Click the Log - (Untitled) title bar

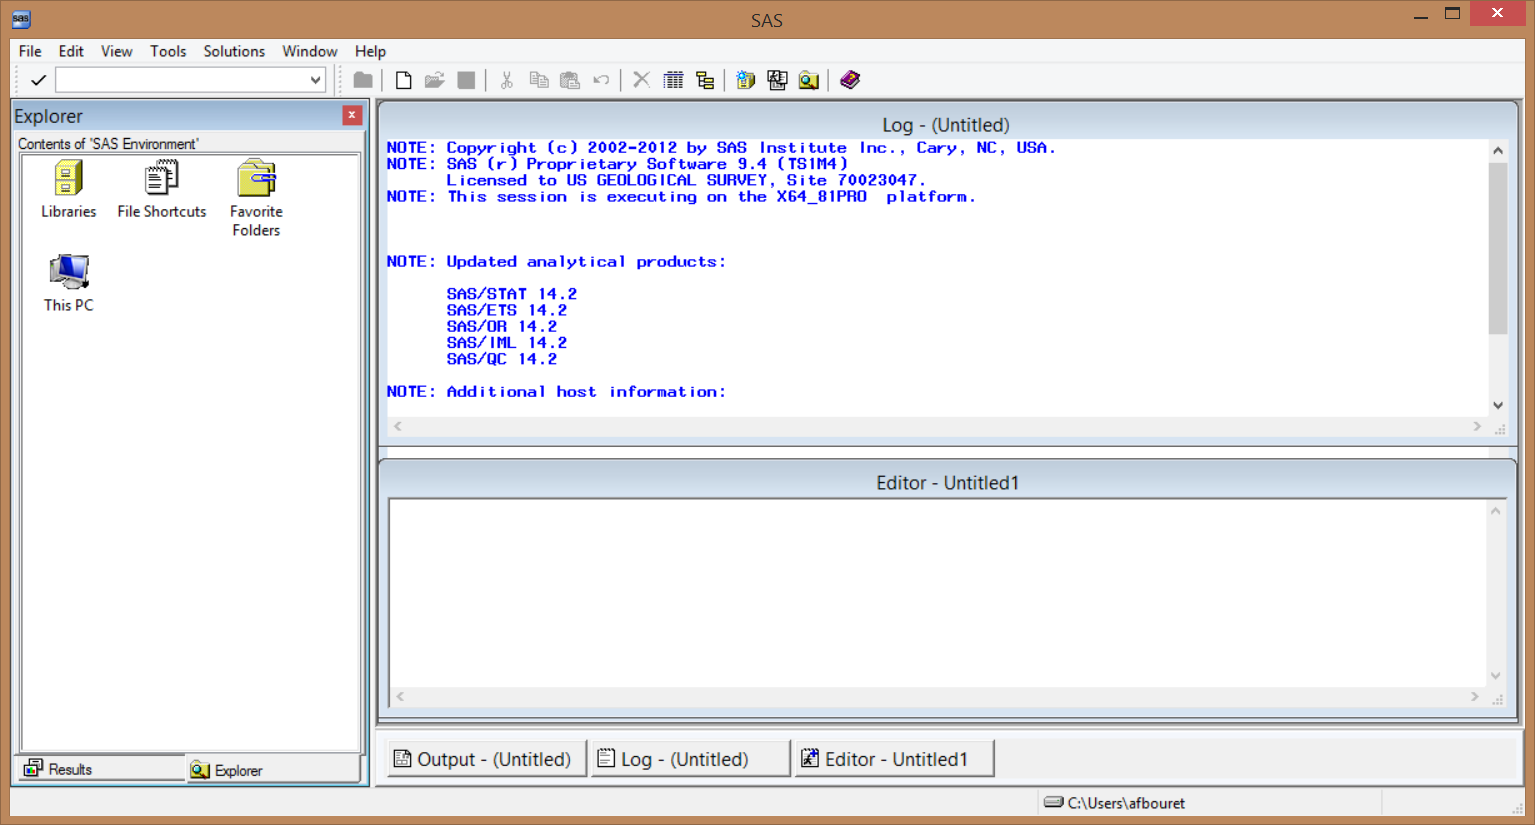pos(946,124)
